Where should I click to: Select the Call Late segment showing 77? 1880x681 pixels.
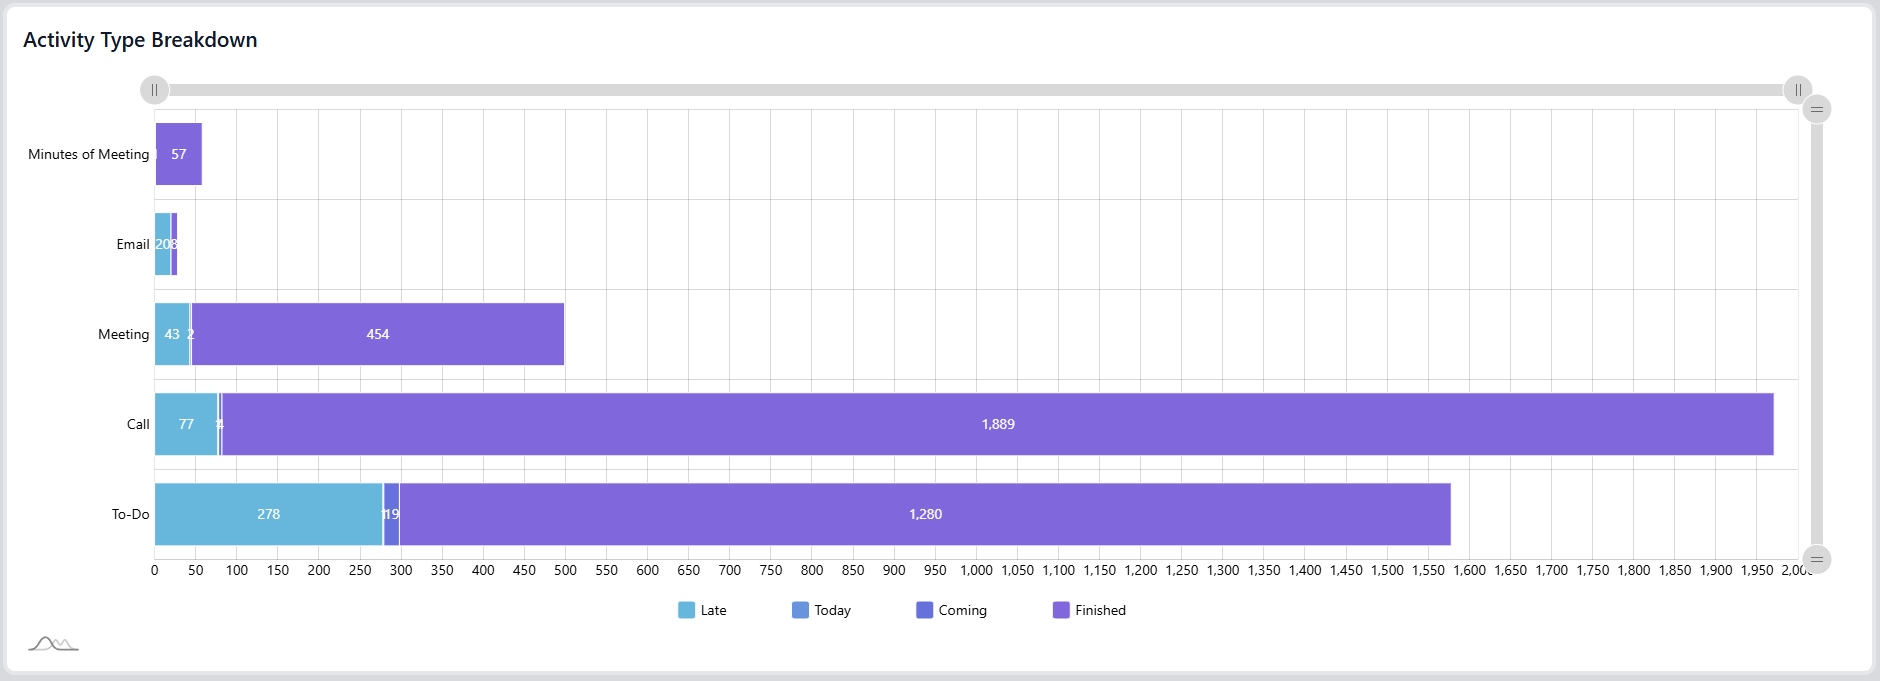tap(186, 424)
